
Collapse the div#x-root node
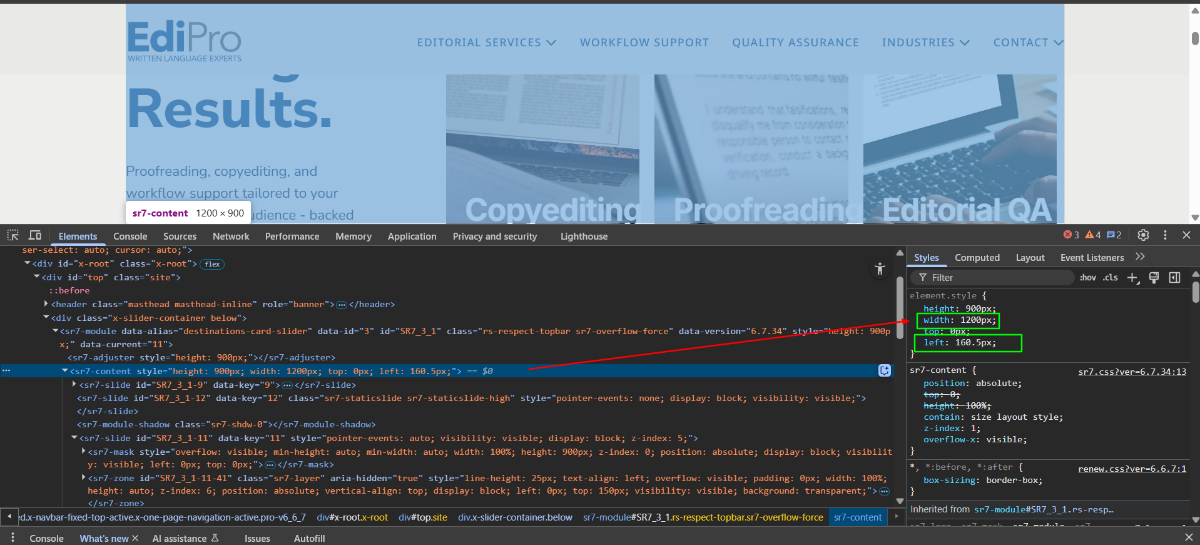(27, 264)
